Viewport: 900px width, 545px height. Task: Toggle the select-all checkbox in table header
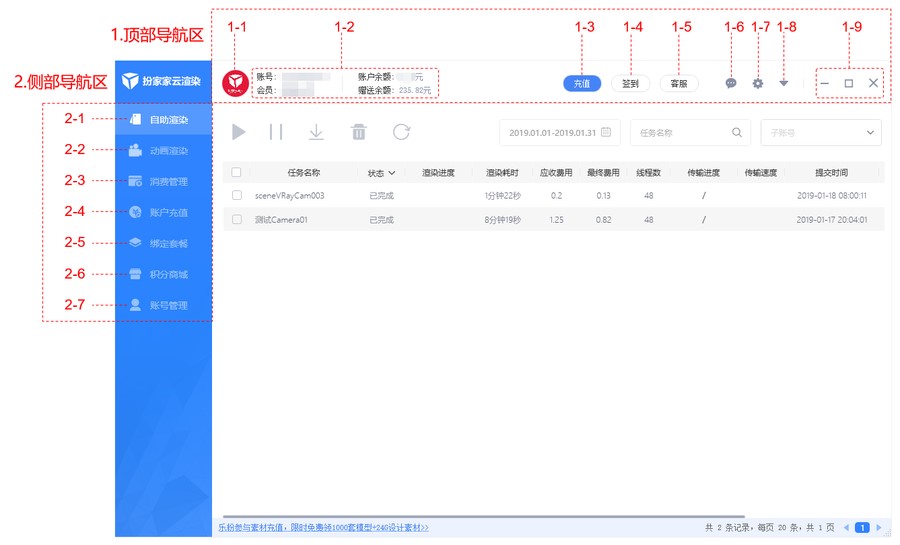click(x=237, y=173)
